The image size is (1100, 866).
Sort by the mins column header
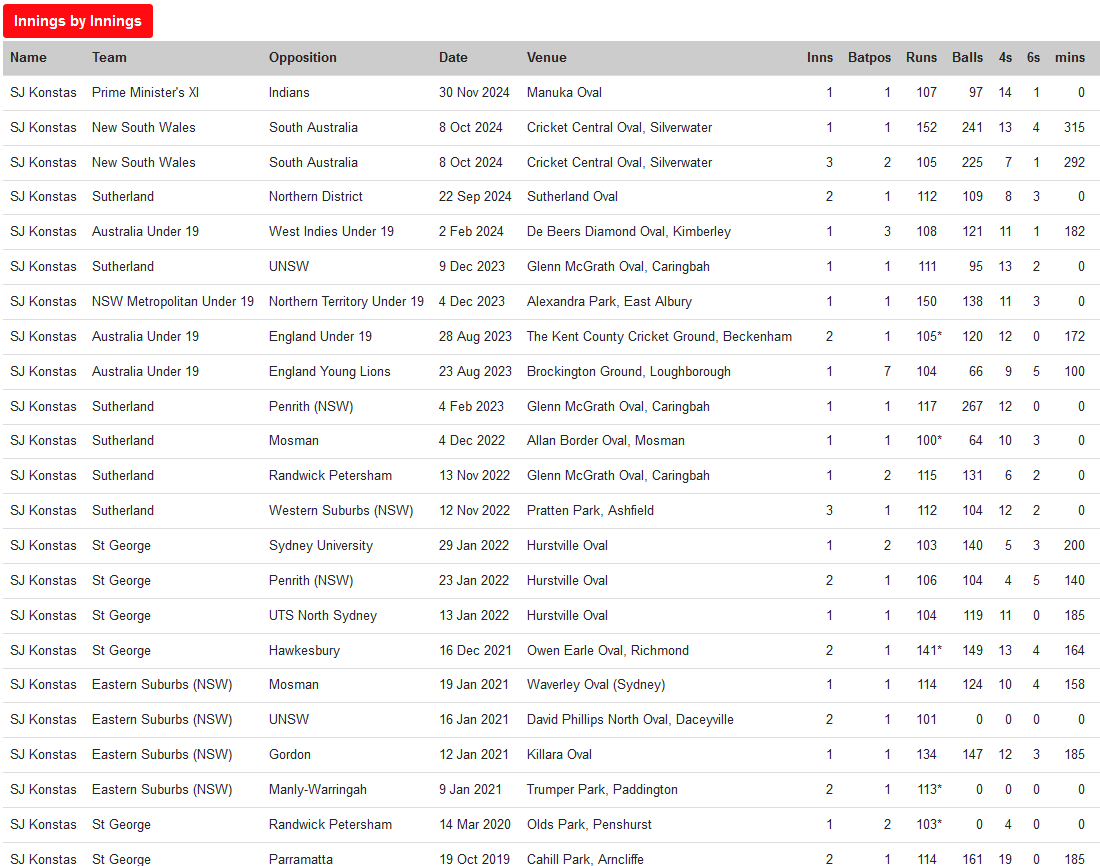pyautogui.click(x=1069, y=58)
